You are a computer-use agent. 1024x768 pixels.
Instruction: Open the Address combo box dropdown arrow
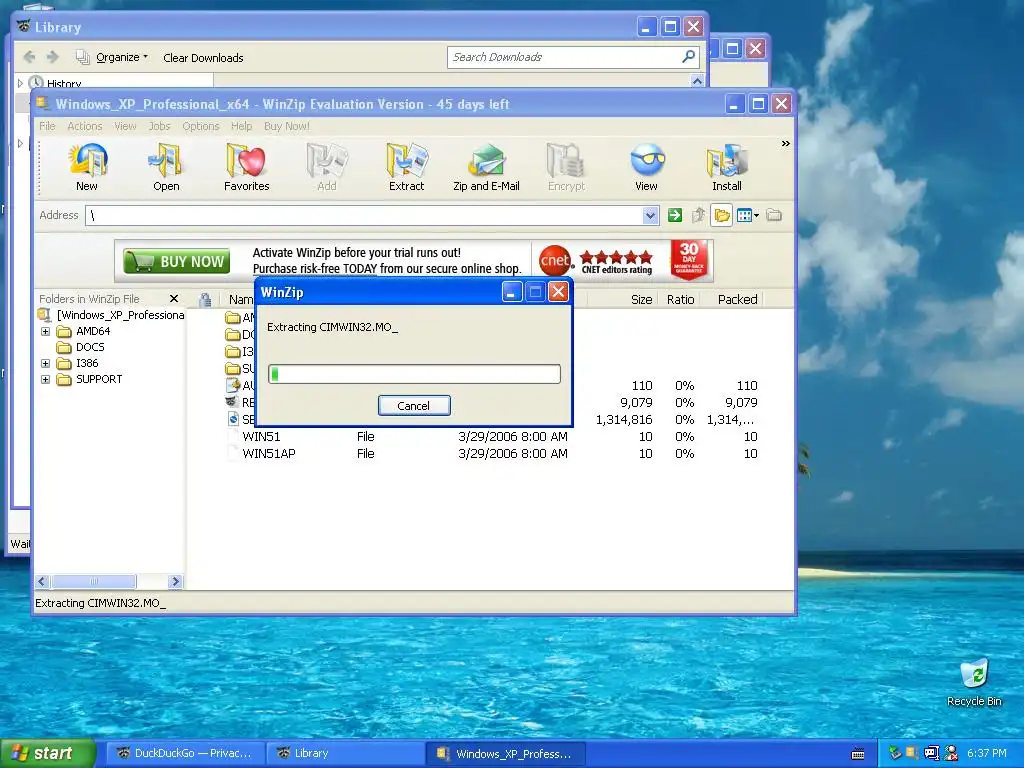(x=650, y=216)
